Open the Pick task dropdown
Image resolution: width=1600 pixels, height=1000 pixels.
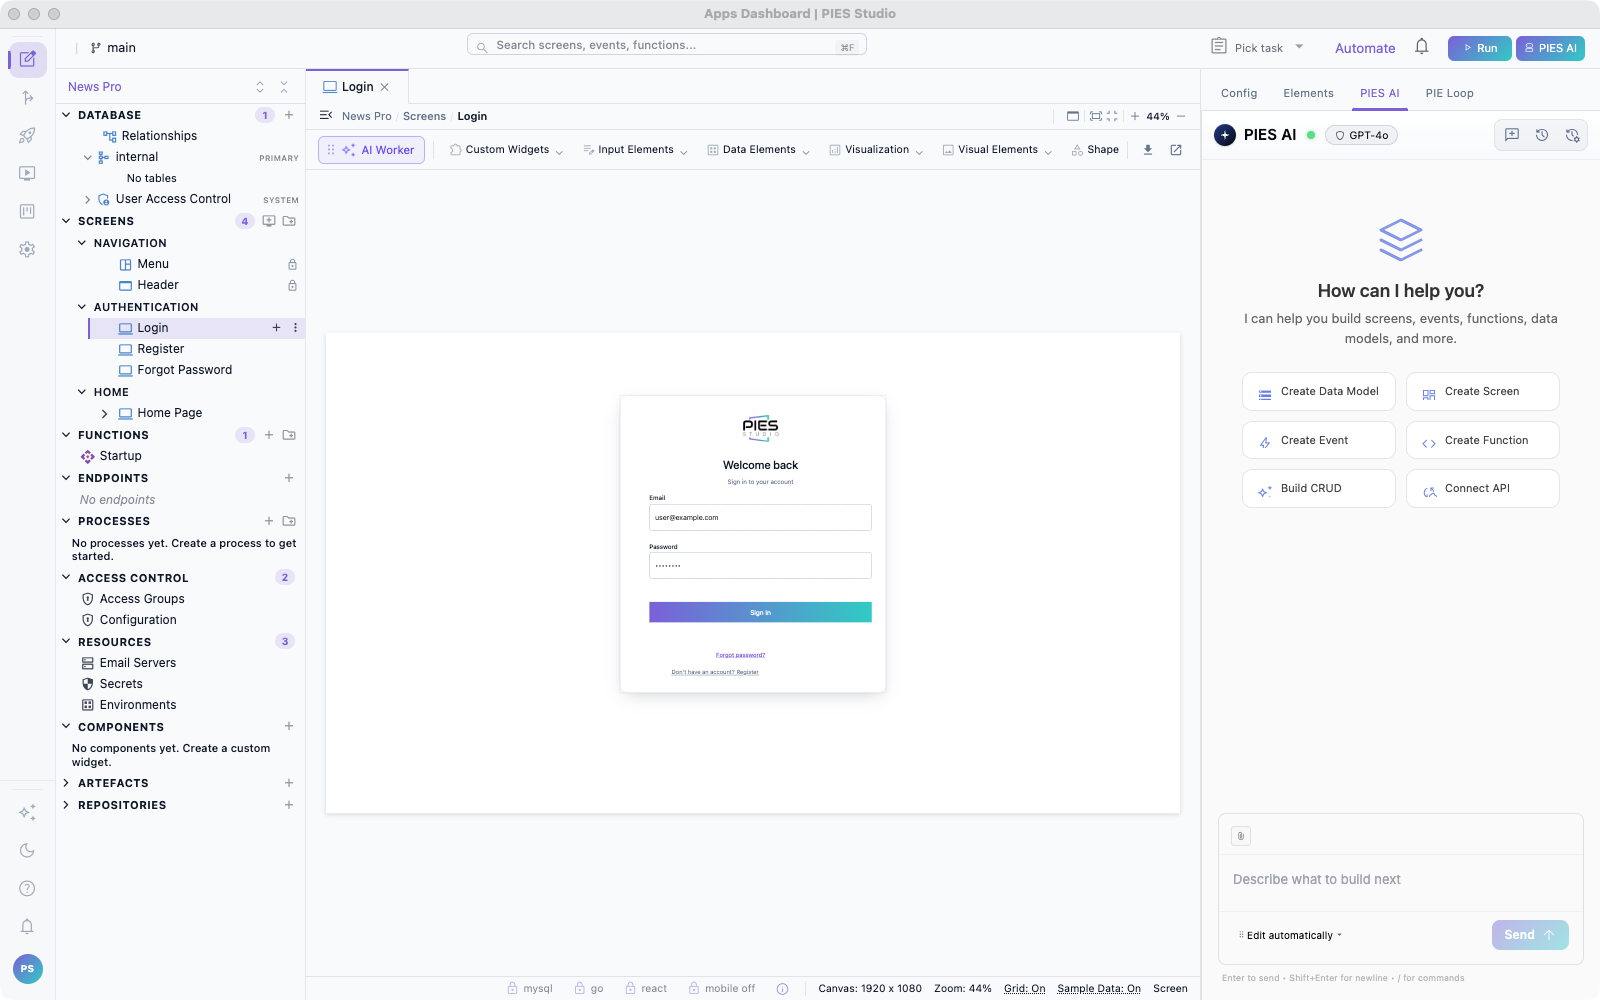(x=1258, y=47)
